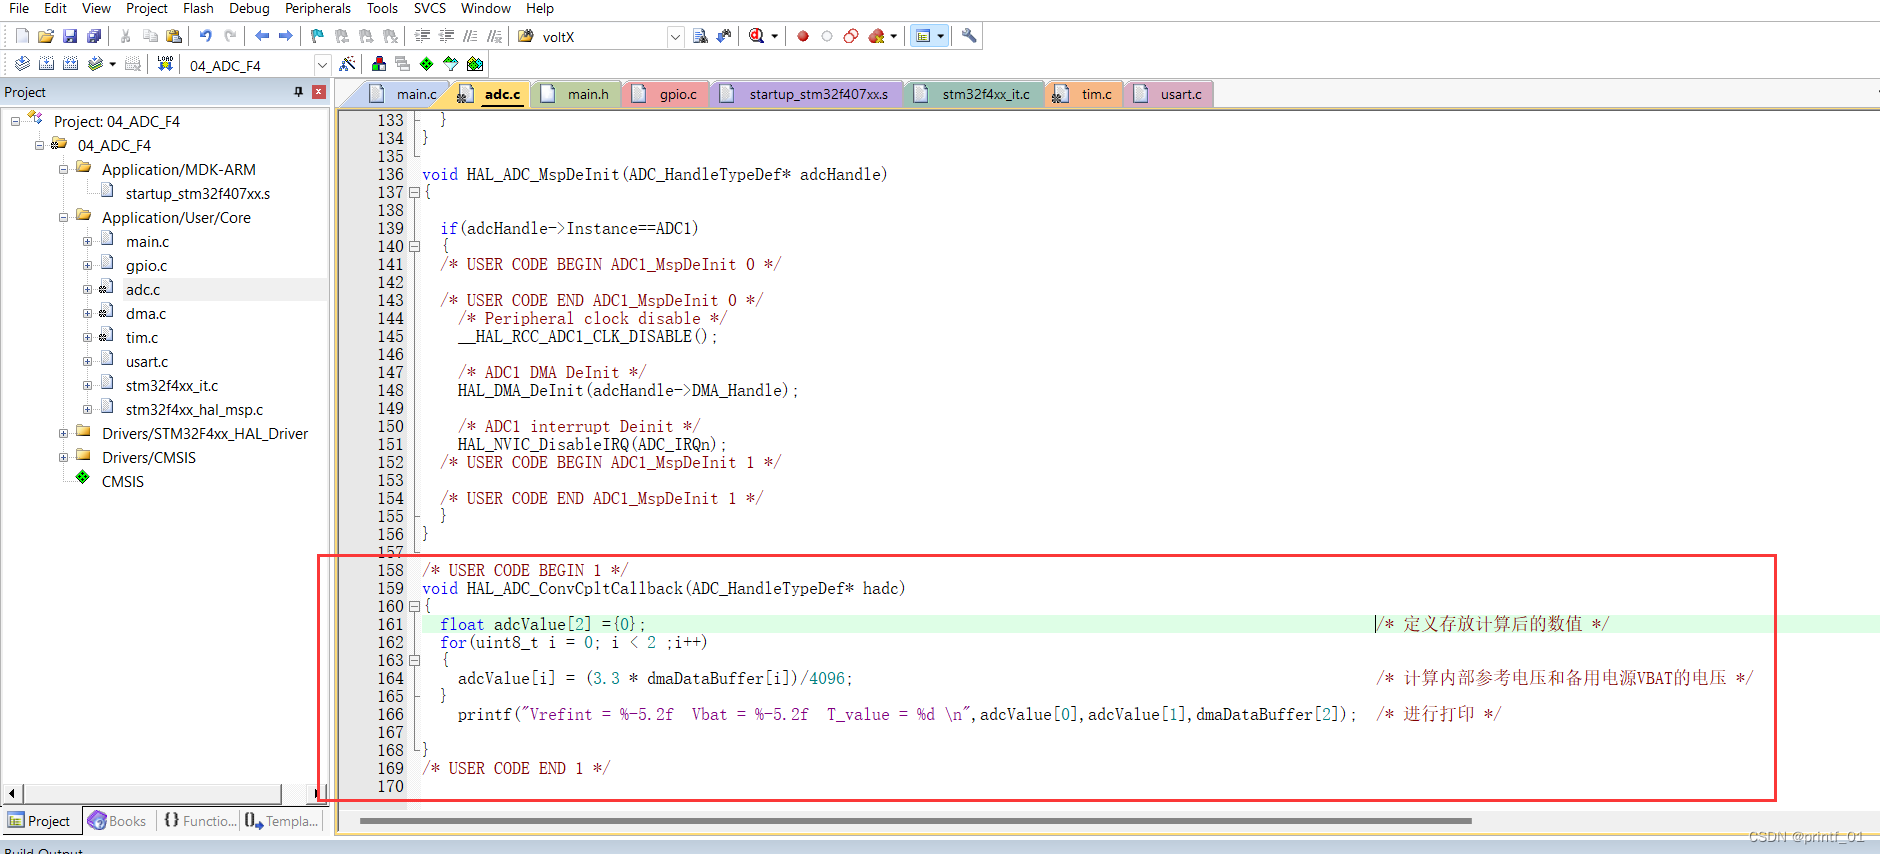Open the batch build dropdown arrow
Image resolution: width=1880 pixels, height=854 pixels.
point(113,64)
